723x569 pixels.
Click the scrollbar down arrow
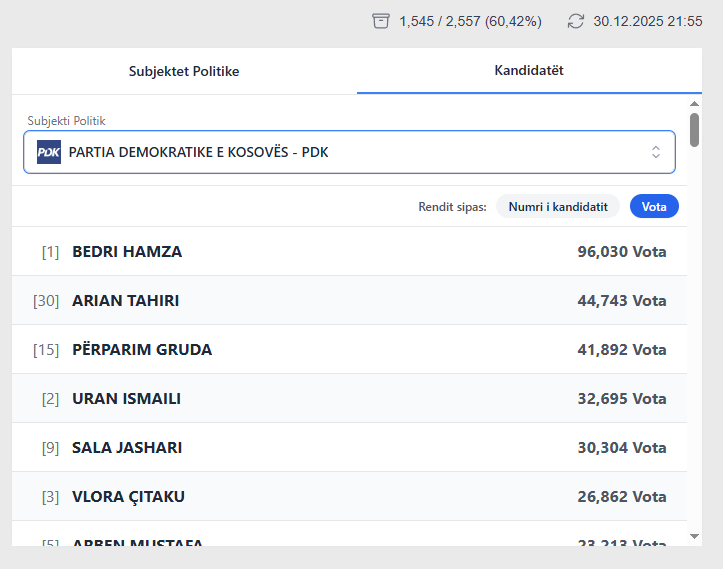pyautogui.click(x=695, y=537)
